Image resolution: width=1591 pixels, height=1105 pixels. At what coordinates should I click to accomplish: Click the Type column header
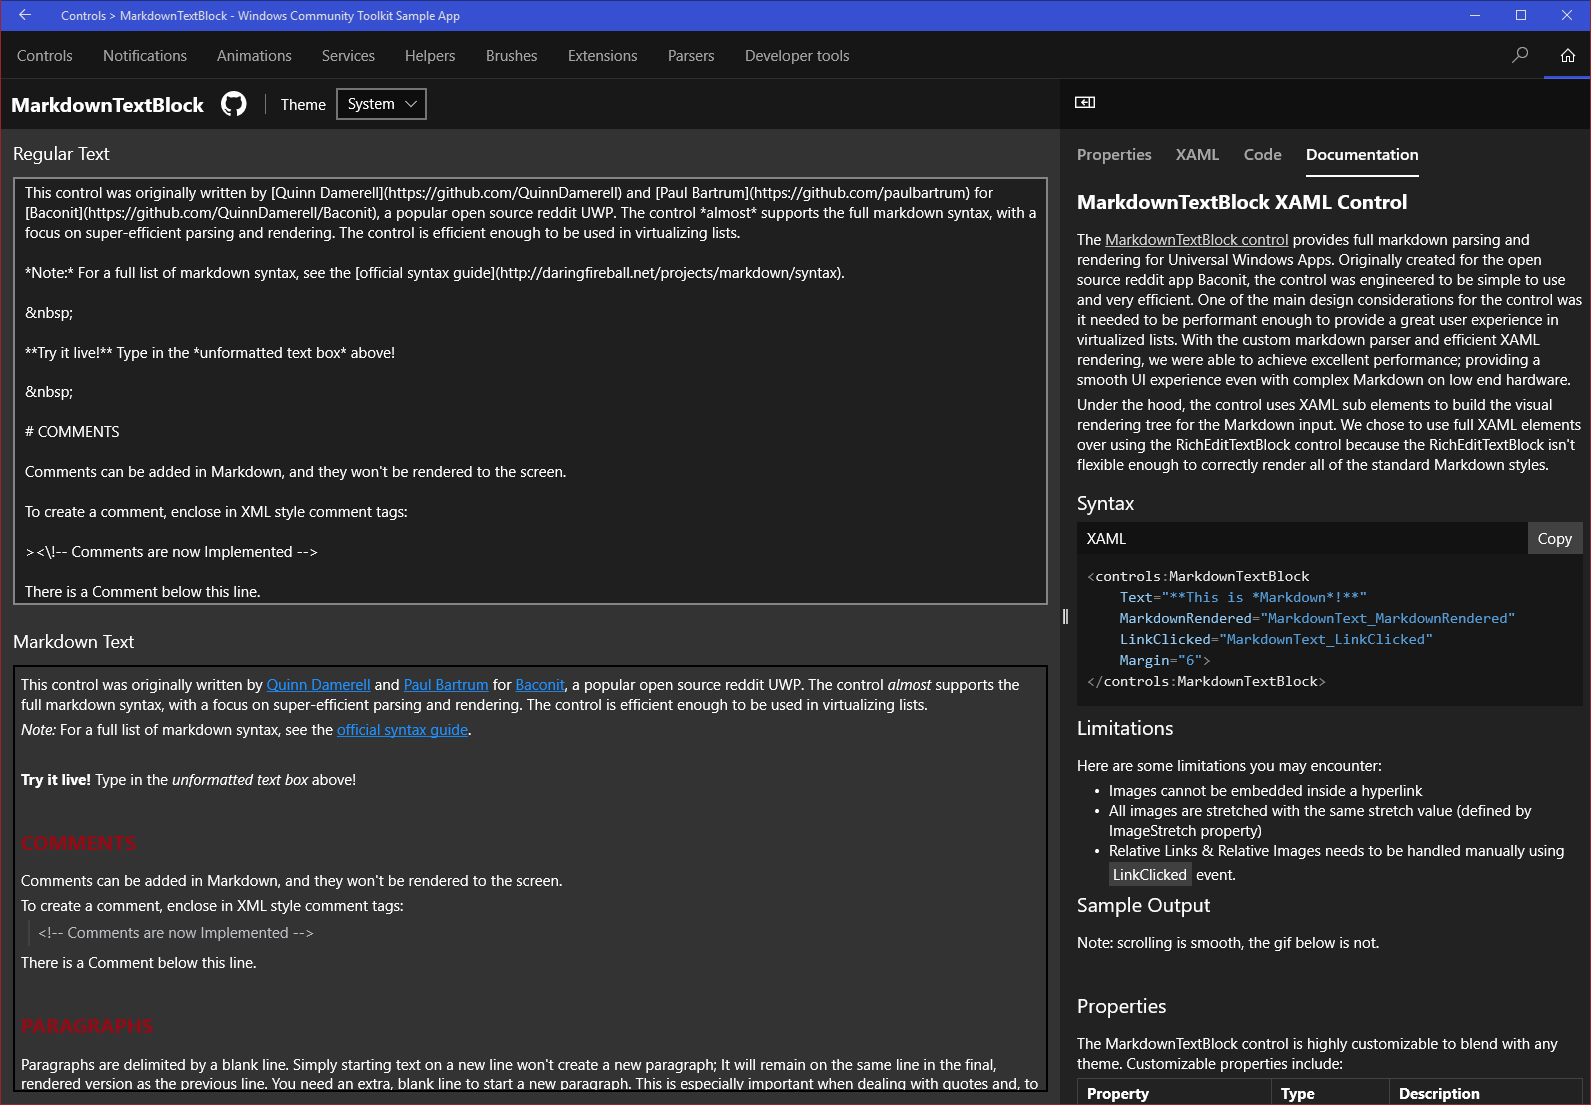tap(1298, 1093)
